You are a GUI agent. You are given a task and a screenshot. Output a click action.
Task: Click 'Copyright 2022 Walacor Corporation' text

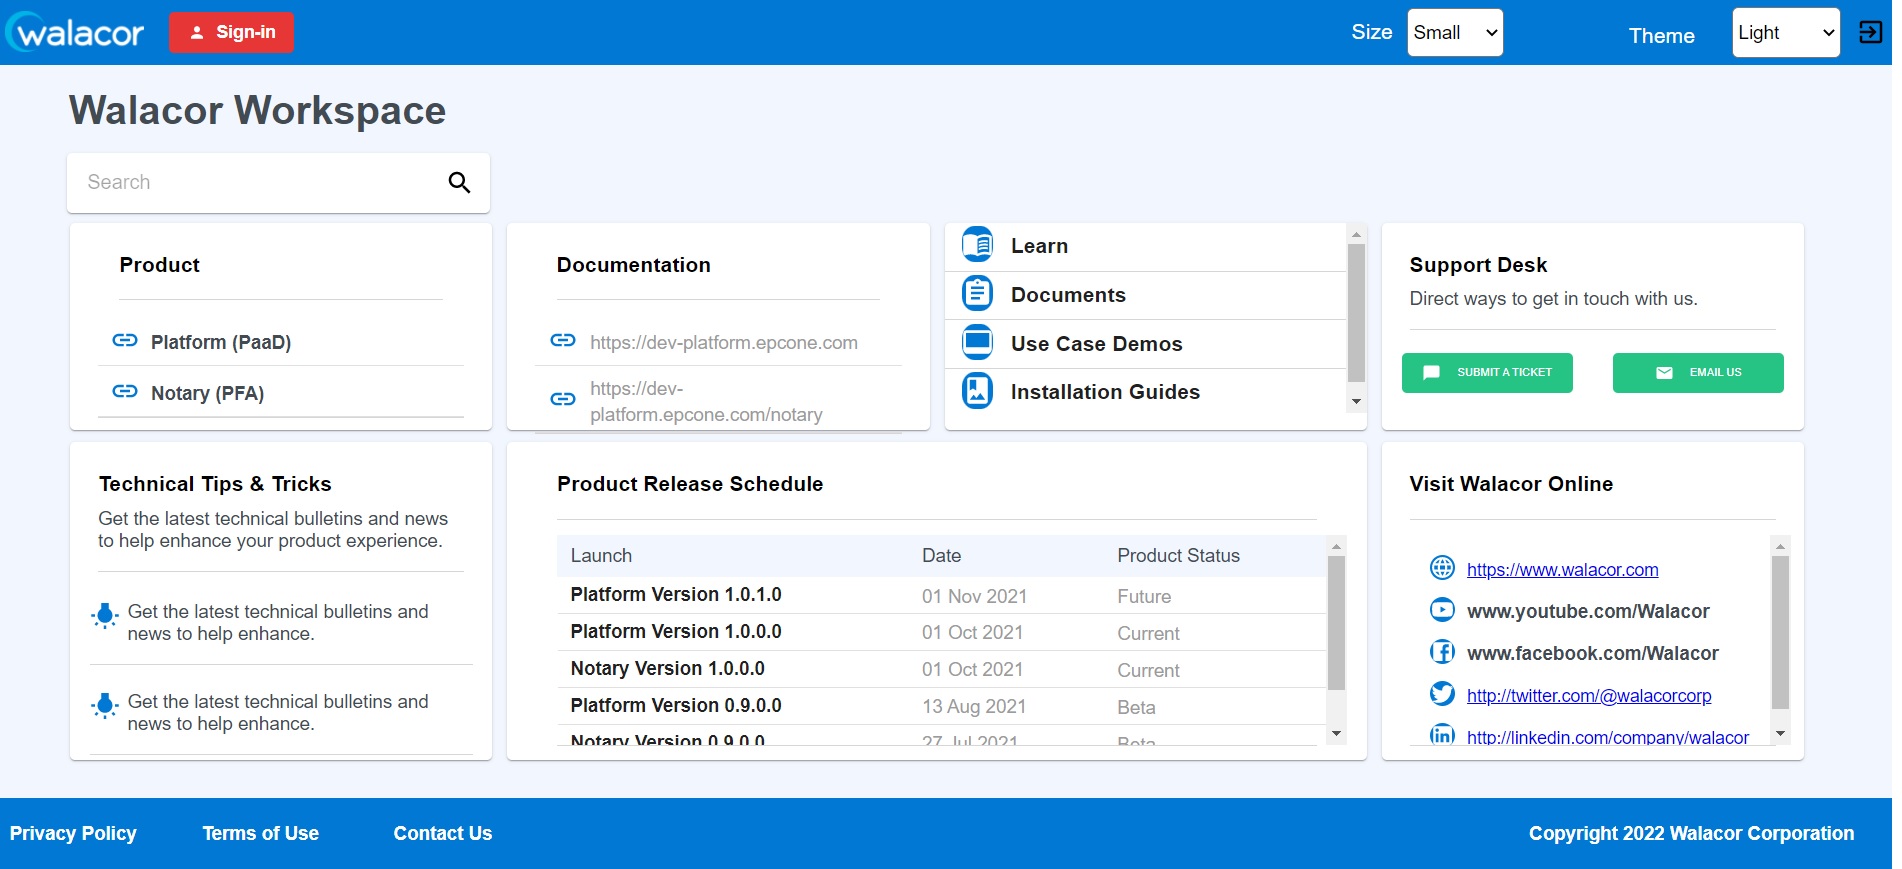pos(1691,833)
